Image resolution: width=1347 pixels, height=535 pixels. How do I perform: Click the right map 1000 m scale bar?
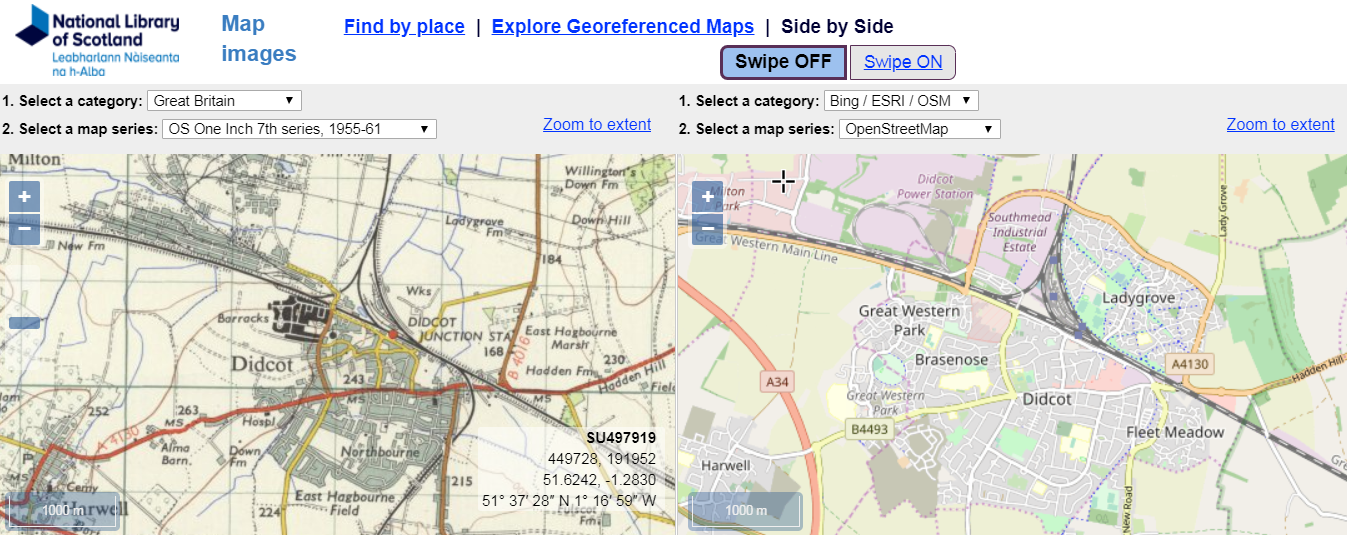click(747, 510)
